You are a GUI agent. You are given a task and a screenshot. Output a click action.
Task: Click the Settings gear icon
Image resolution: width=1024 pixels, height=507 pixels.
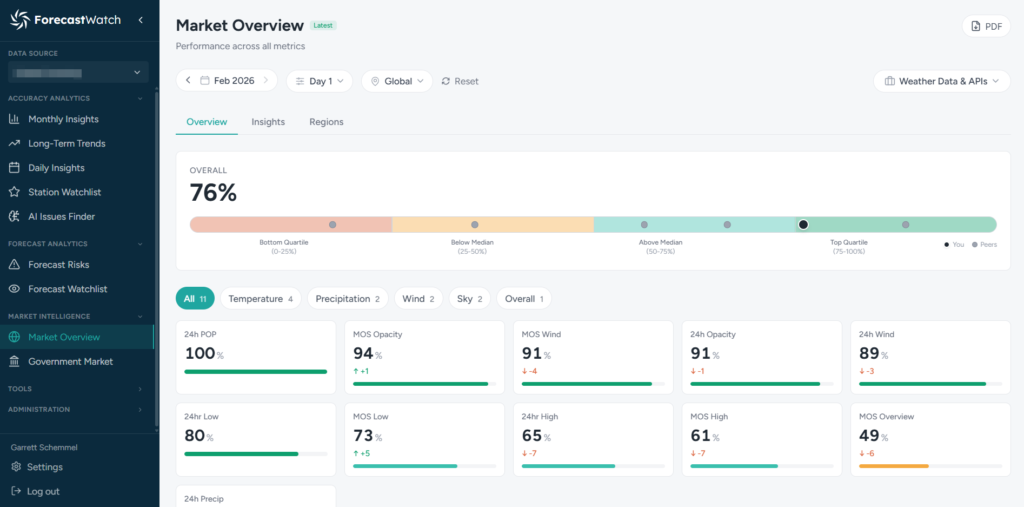(x=16, y=467)
